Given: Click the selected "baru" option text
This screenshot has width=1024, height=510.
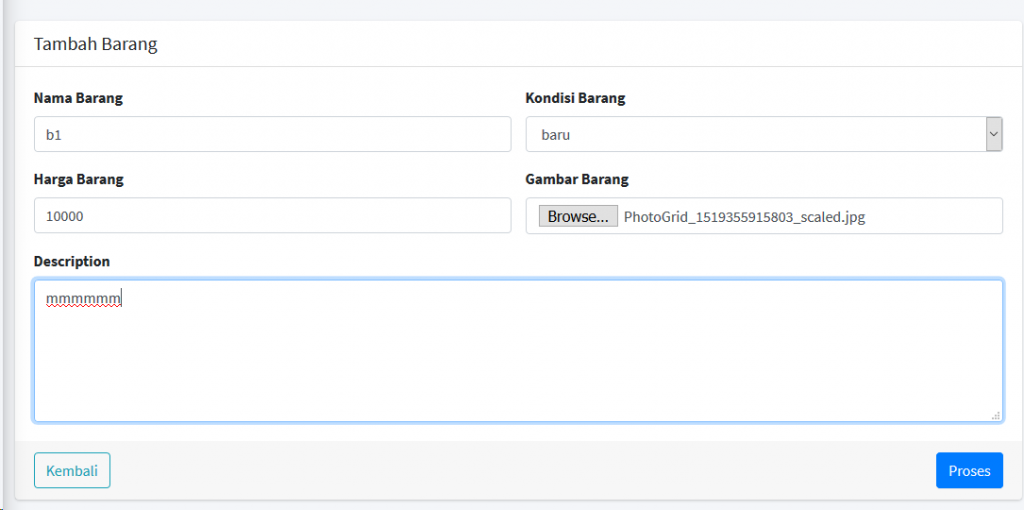Looking at the screenshot, I should (x=556, y=134).
